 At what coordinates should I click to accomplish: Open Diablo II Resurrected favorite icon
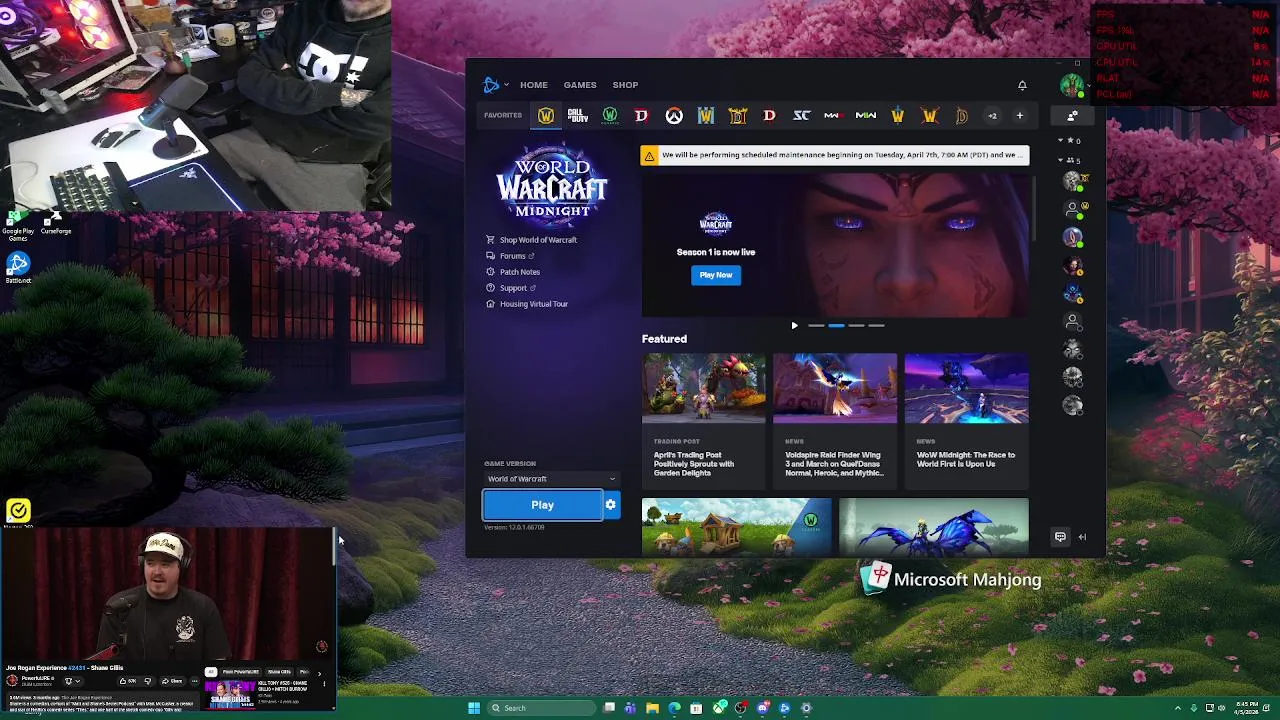coord(738,116)
